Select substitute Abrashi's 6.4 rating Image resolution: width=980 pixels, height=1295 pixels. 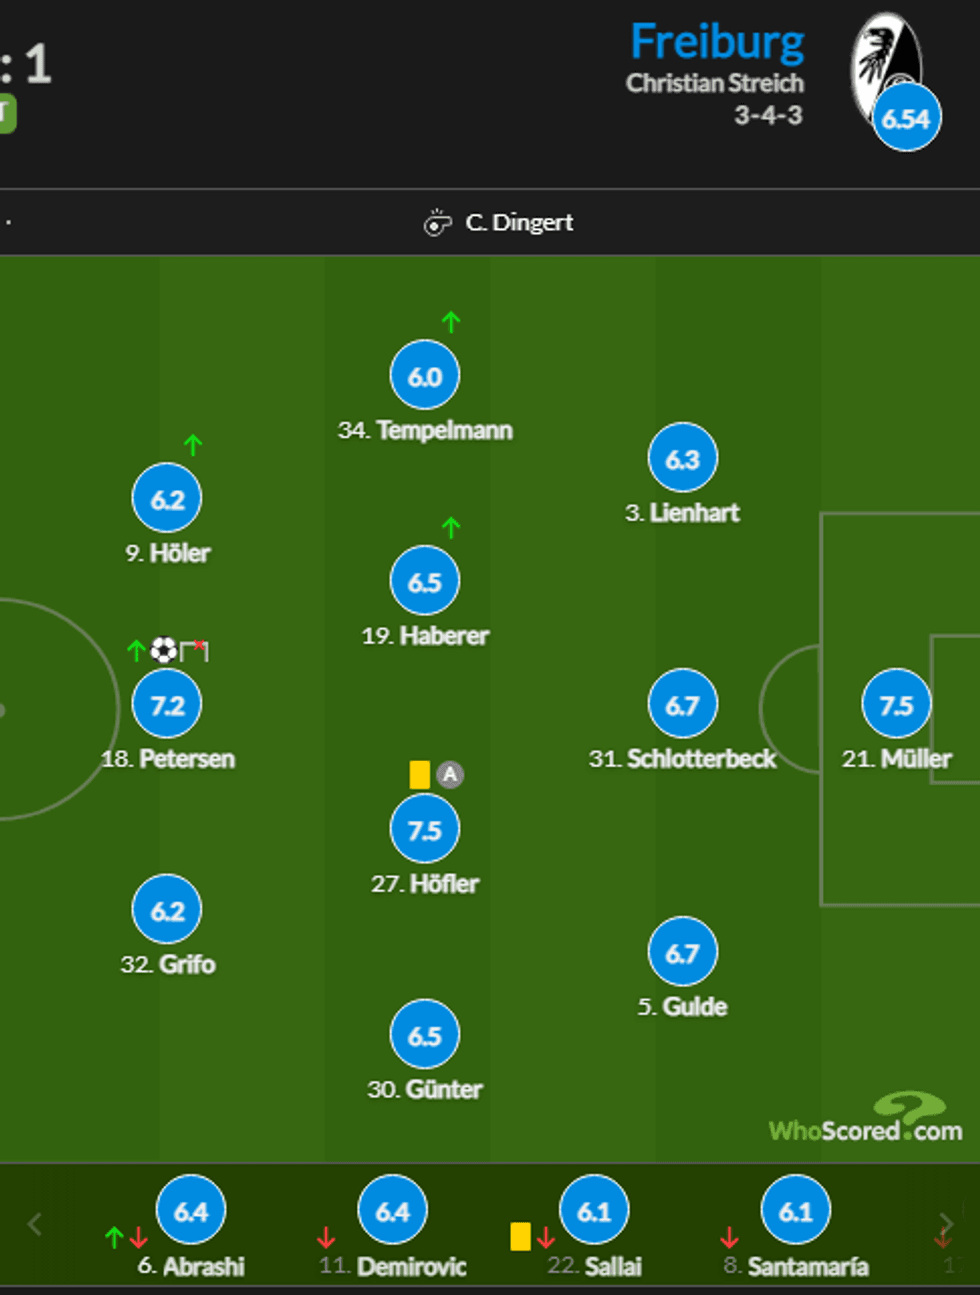point(191,1212)
